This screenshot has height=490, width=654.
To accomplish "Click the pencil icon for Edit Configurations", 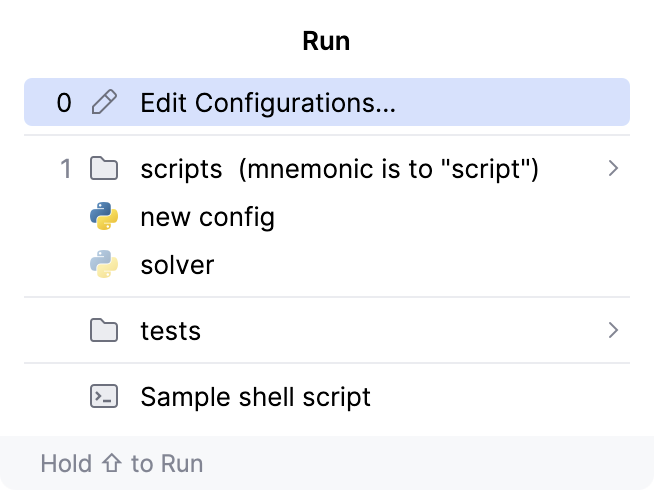I will [x=103, y=102].
